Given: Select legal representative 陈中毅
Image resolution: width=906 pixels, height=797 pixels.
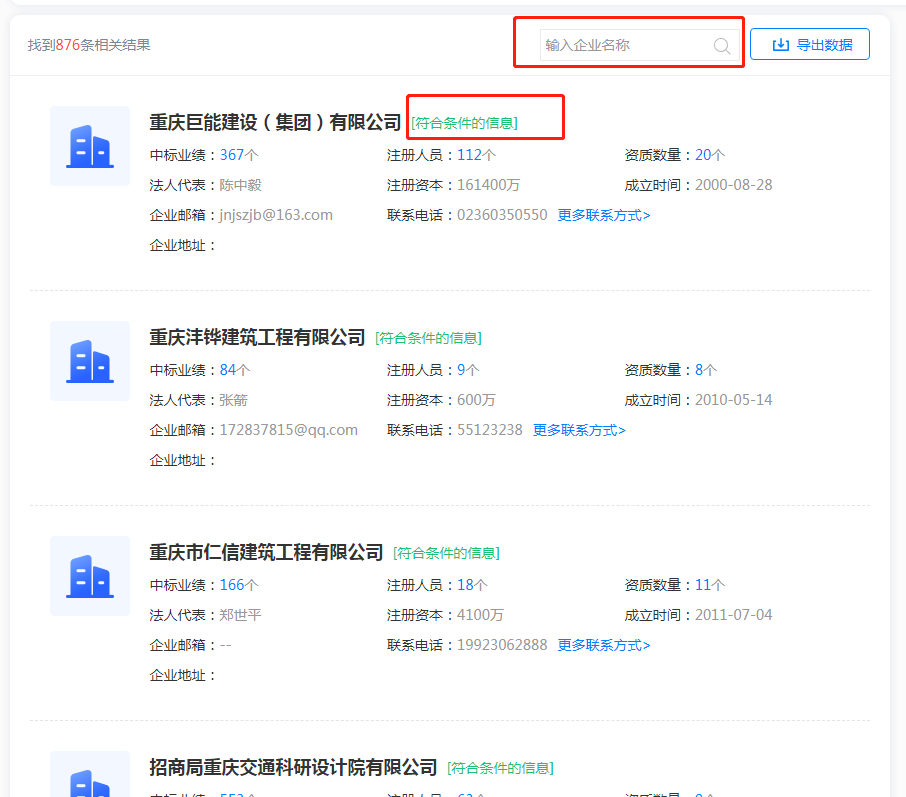Looking at the screenshot, I should pos(240,185).
